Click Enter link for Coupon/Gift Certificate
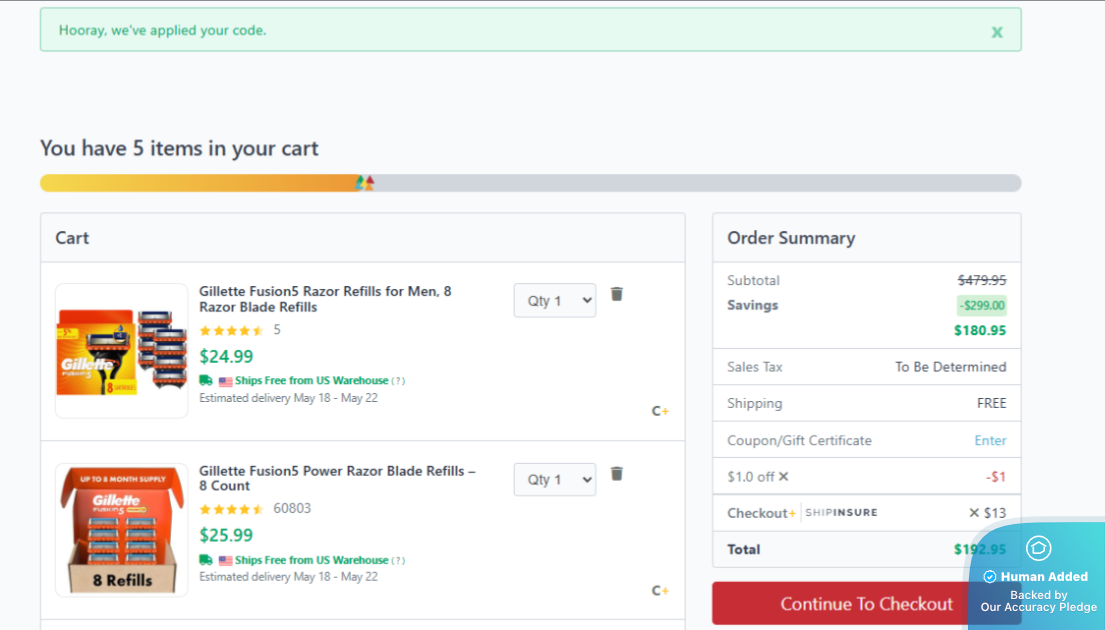 click(x=990, y=440)
